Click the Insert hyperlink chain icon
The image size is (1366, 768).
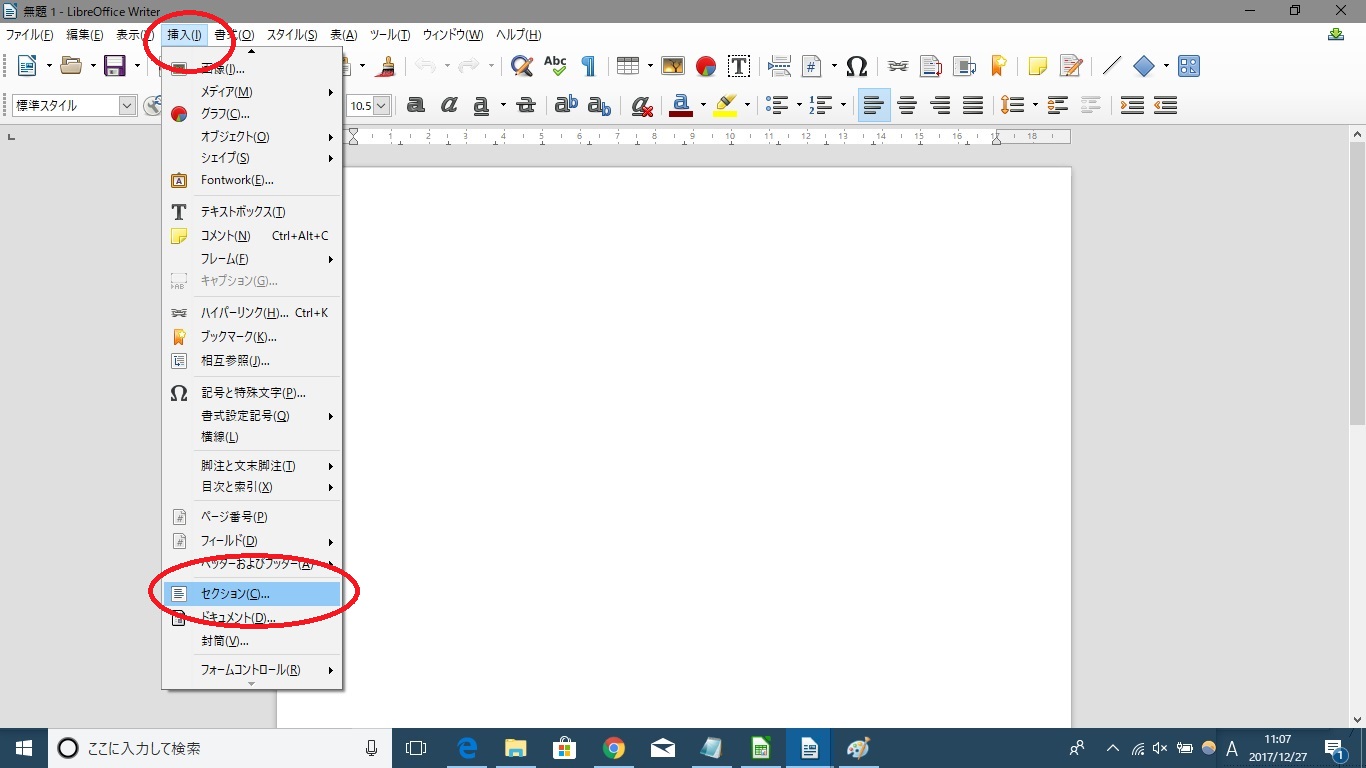coord(898,66)
